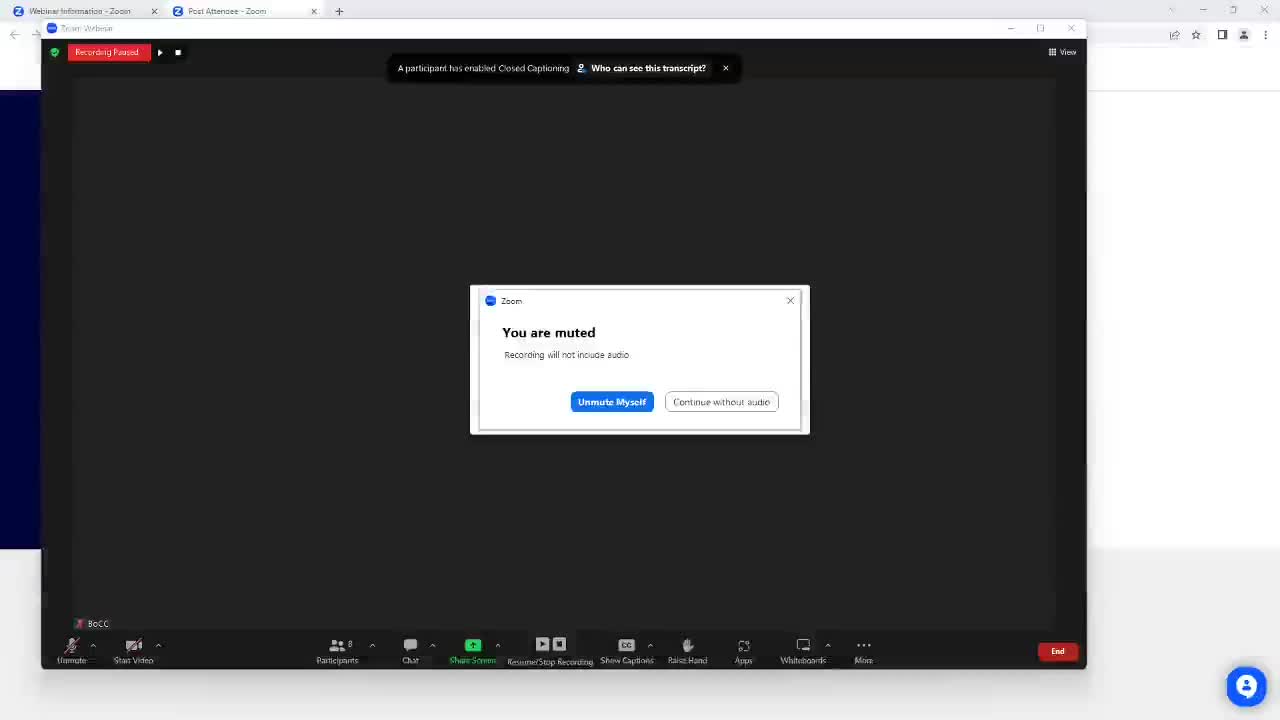This screenshot has width=1280, height=720.
Task: Click the green Share Screen icon
Action: click(x=472, y=646)
